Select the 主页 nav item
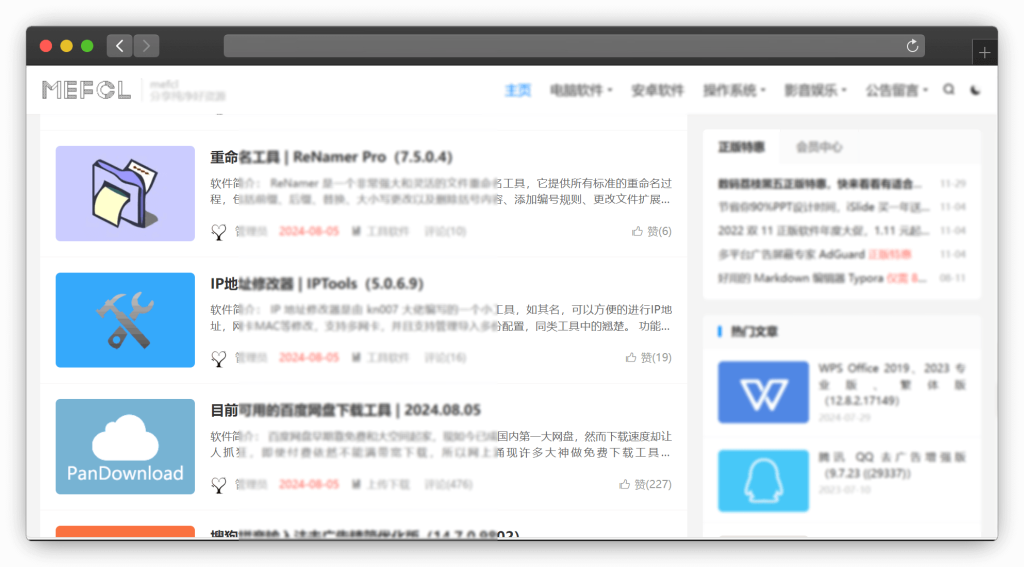 [x=518, y=90]
